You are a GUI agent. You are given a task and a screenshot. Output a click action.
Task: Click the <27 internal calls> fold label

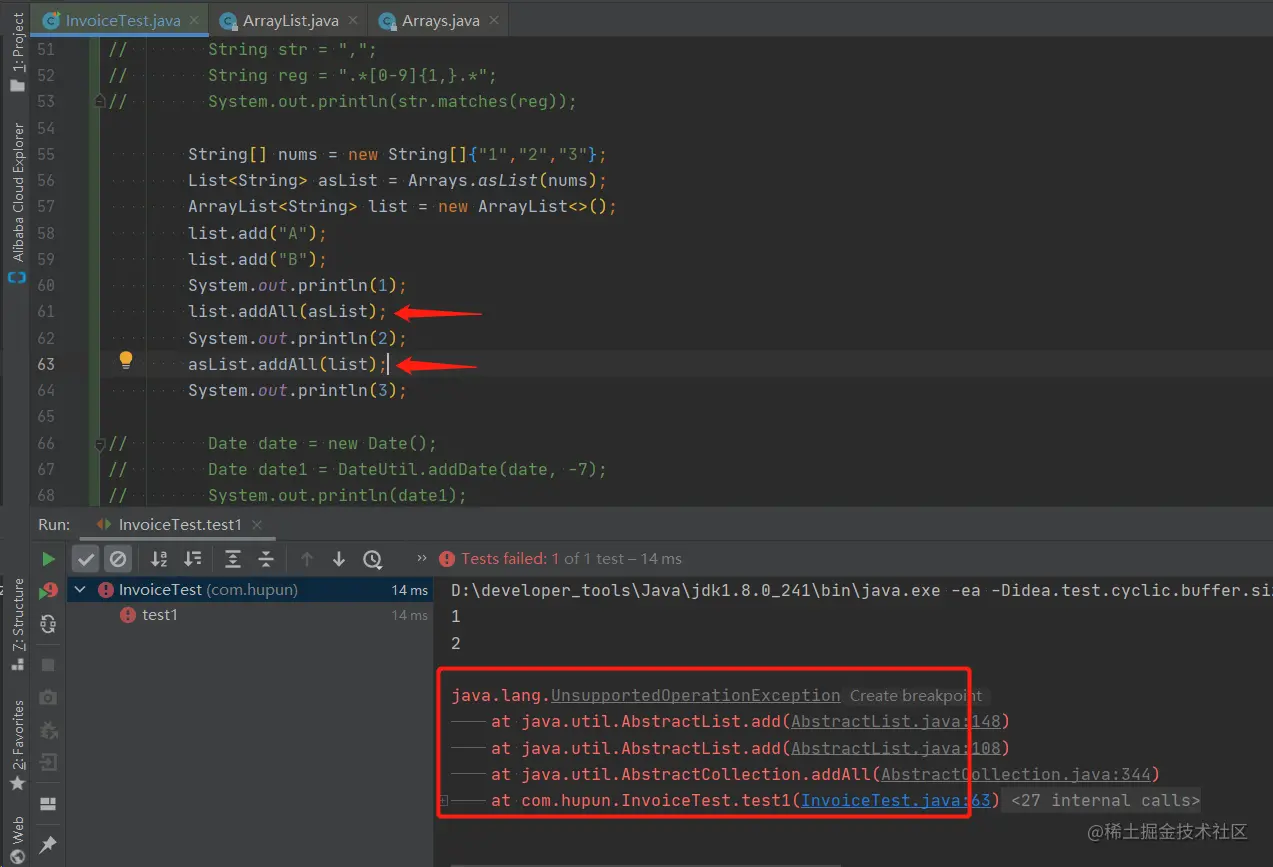click(1105, 800)
